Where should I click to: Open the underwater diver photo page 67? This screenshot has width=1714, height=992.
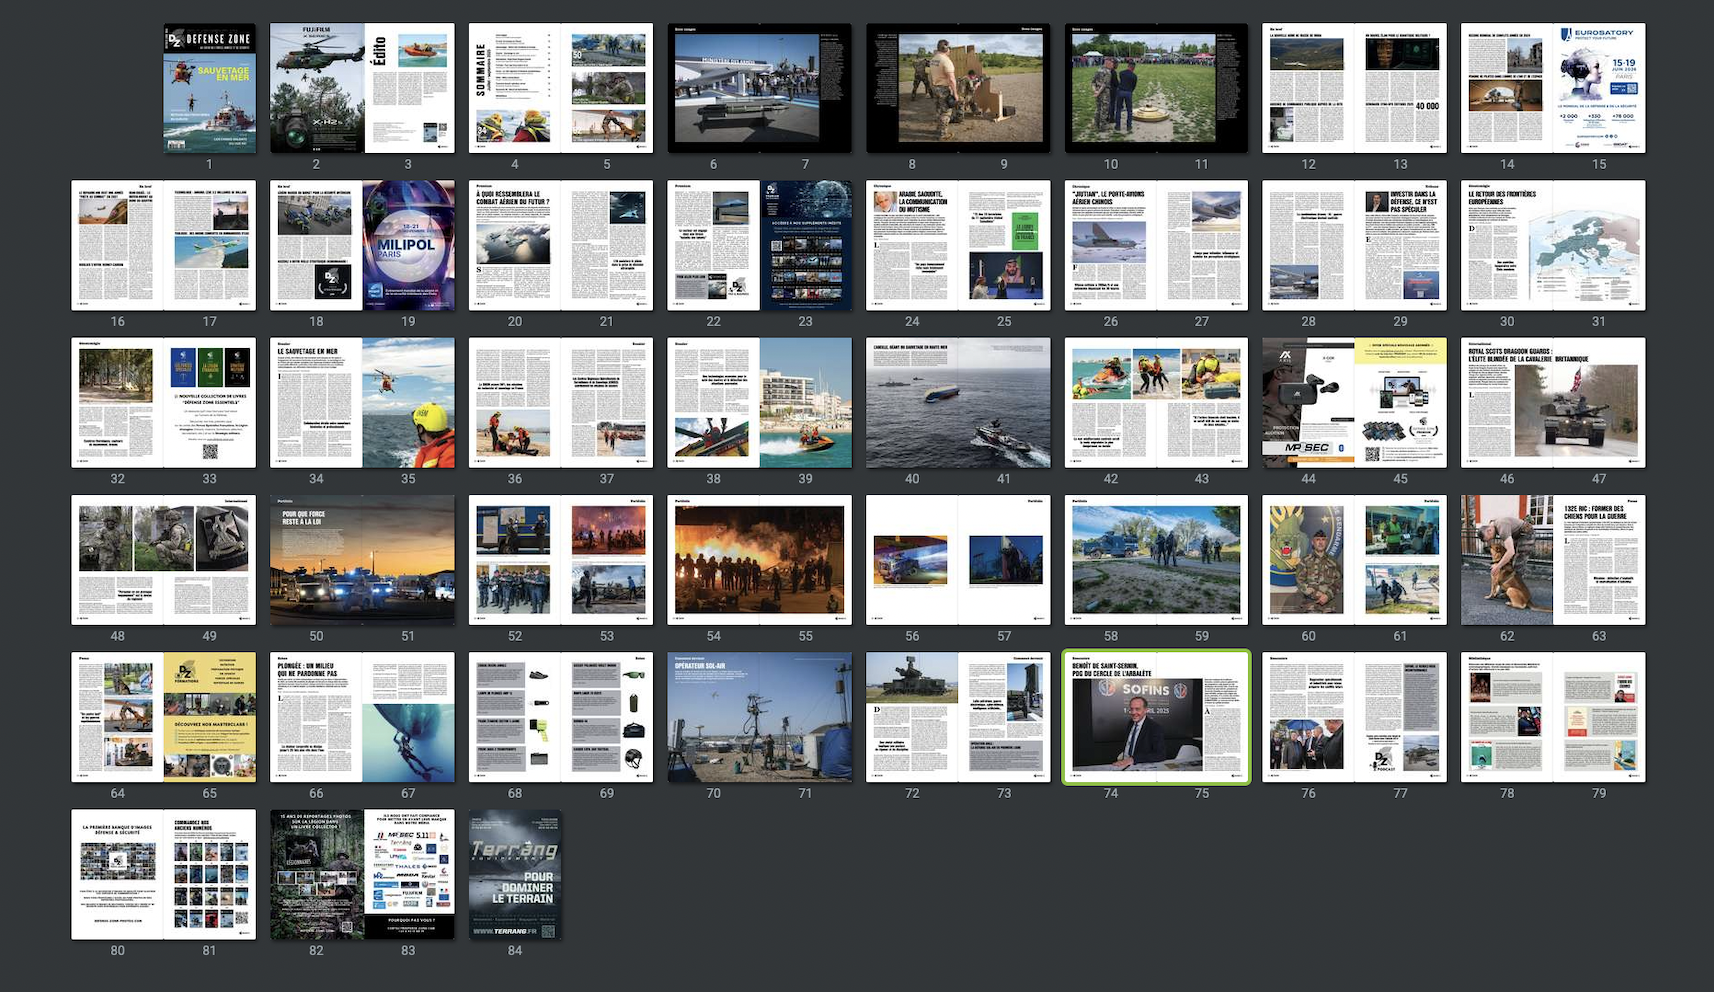tap(408, 716)
